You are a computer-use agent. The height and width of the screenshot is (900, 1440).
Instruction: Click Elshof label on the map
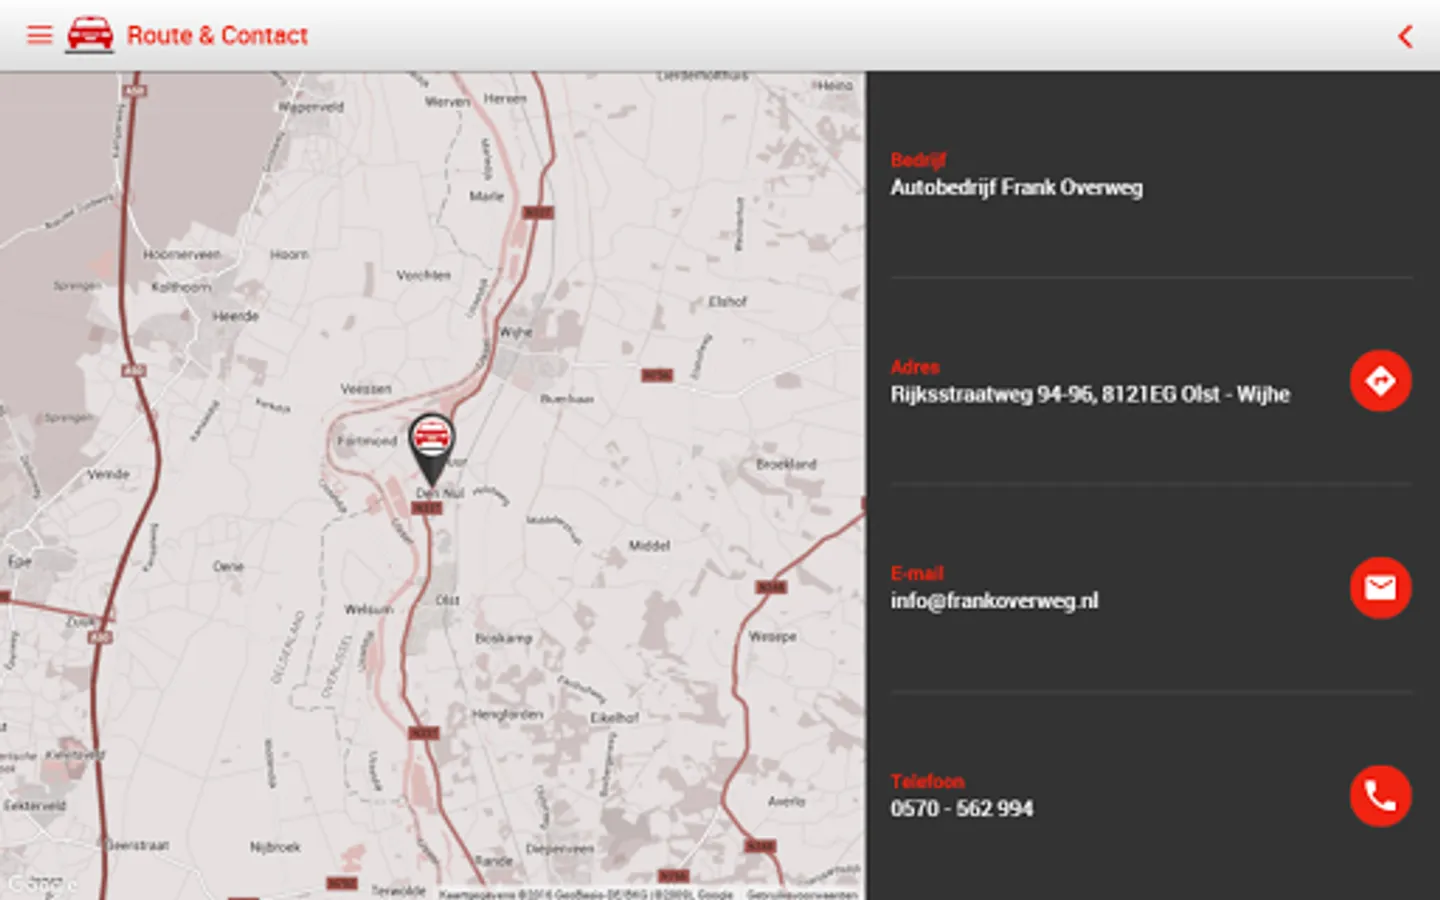pyautogui.click(x=728, y=301)
